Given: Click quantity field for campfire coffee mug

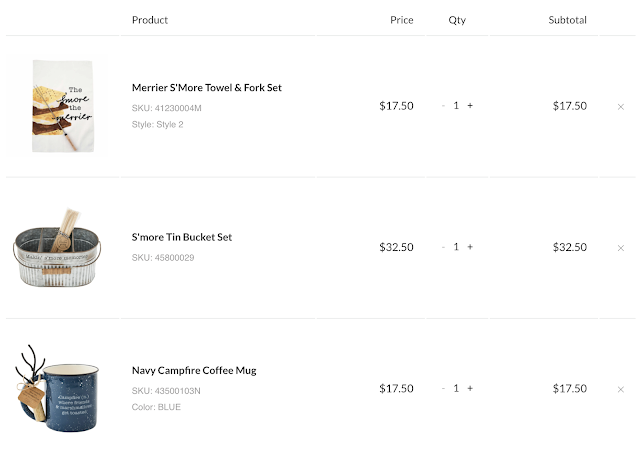Looking at the screenshot, I should click(x=457, y=388).
